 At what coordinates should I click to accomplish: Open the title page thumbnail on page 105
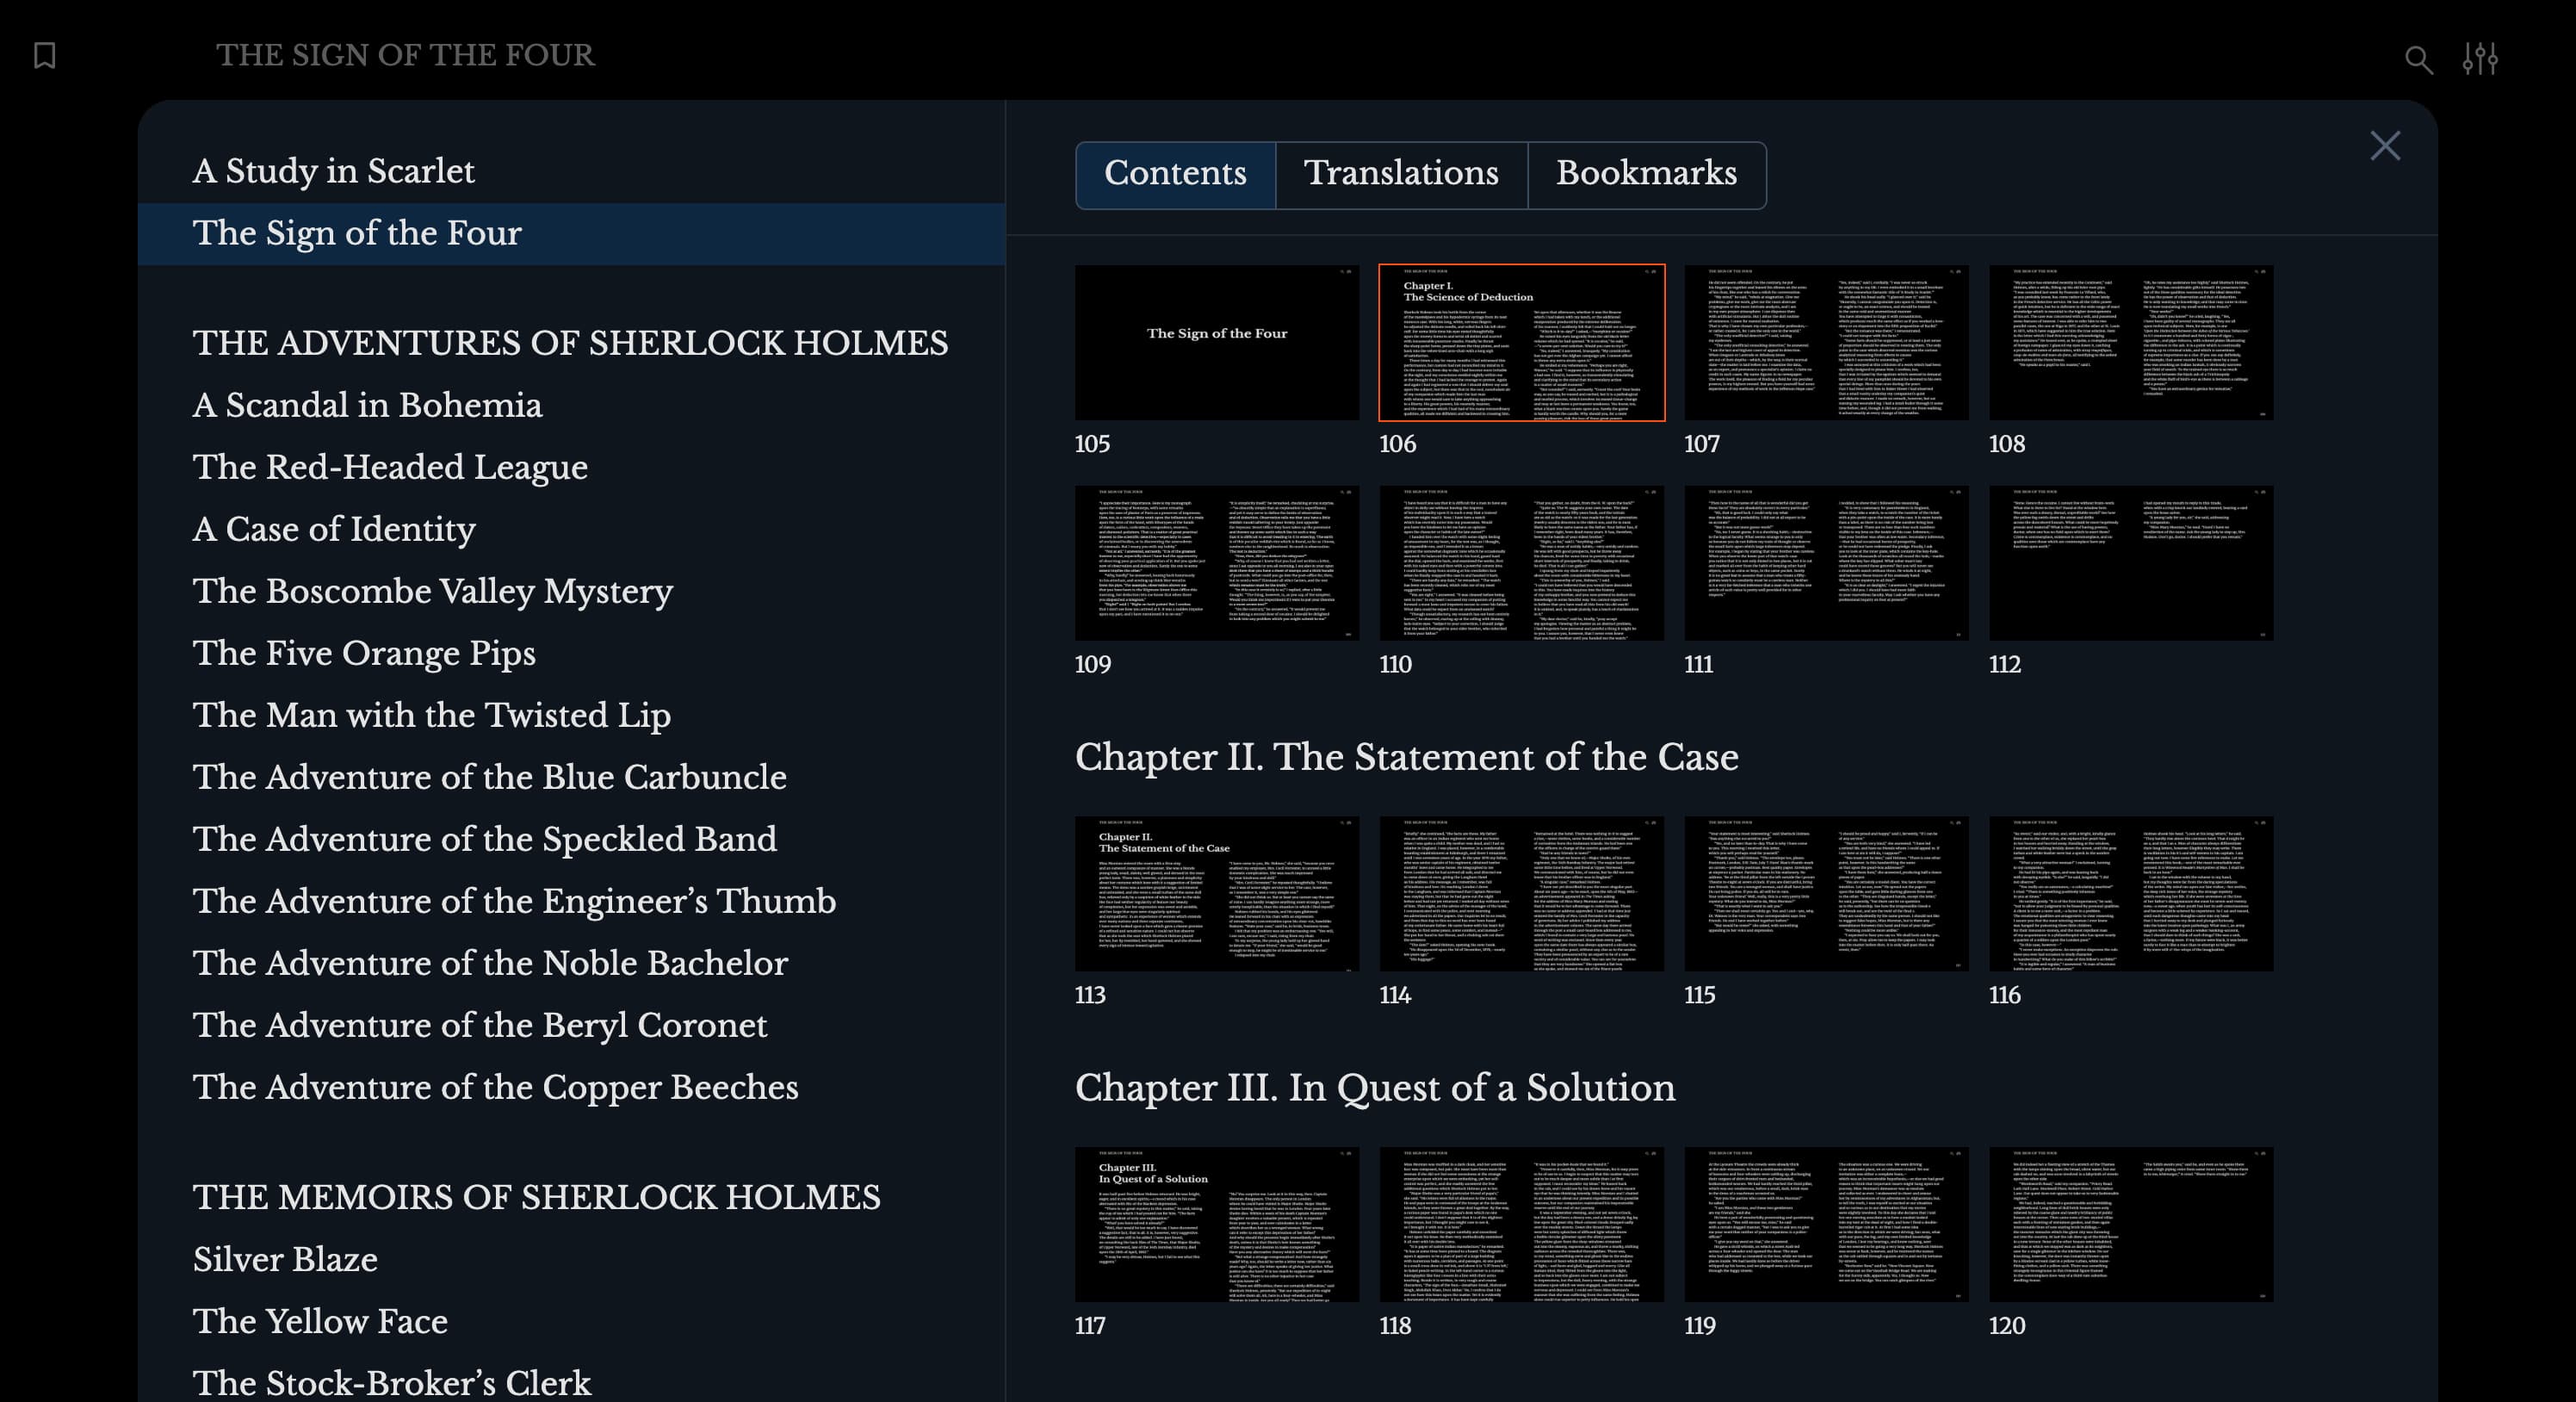1216,342
